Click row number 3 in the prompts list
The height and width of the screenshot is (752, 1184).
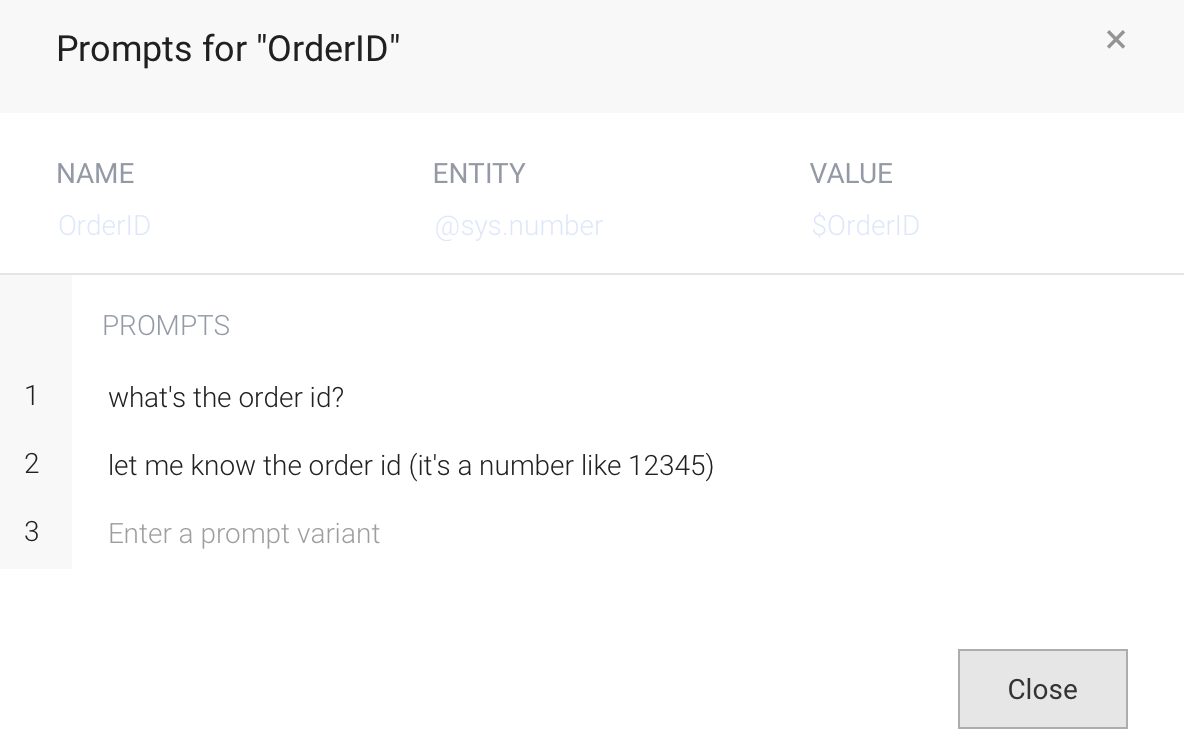click(x=31, y=532)
